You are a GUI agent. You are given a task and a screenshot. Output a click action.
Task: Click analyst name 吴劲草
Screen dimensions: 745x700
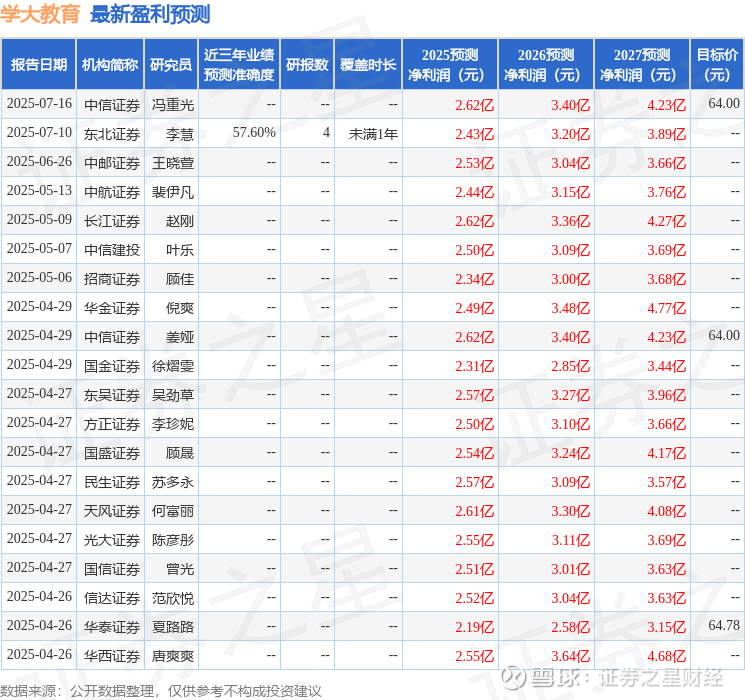(x=173, y=395)
